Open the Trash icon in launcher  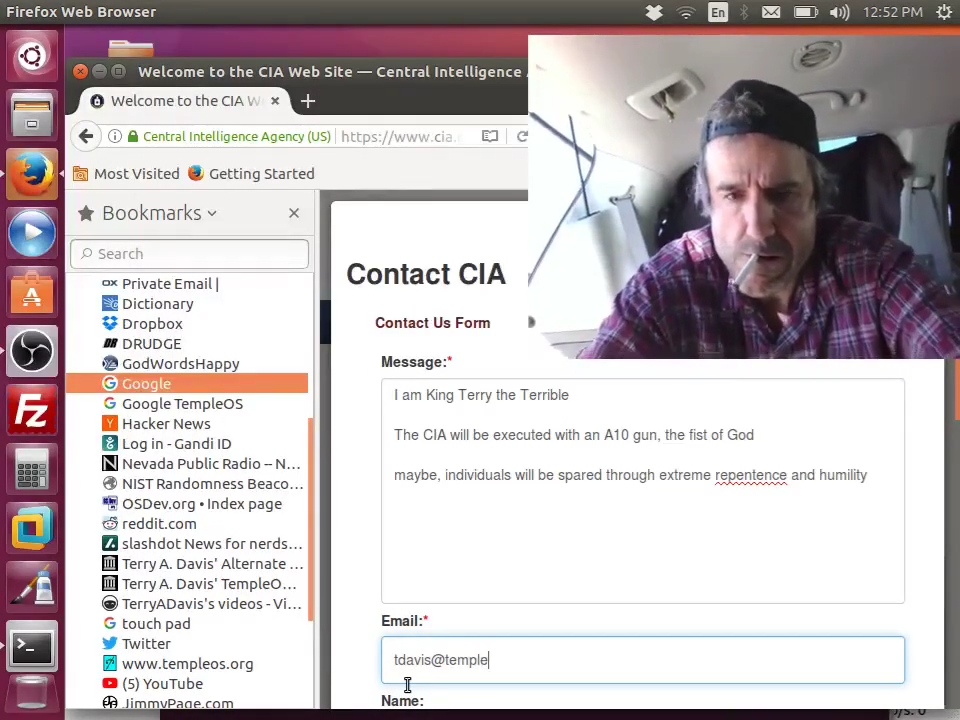pos(32,695)
